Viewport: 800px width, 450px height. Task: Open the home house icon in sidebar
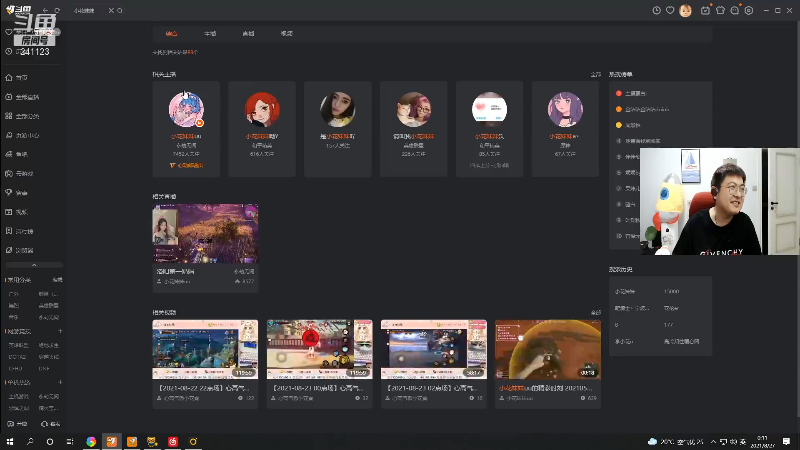9,78
